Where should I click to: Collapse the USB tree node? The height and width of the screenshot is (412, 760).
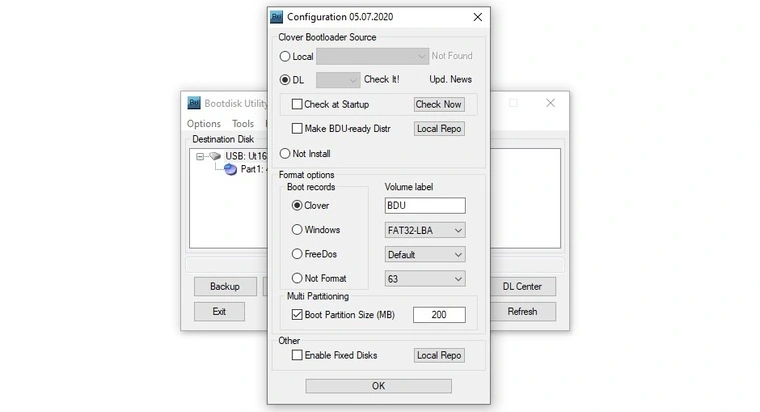(201, 157)
